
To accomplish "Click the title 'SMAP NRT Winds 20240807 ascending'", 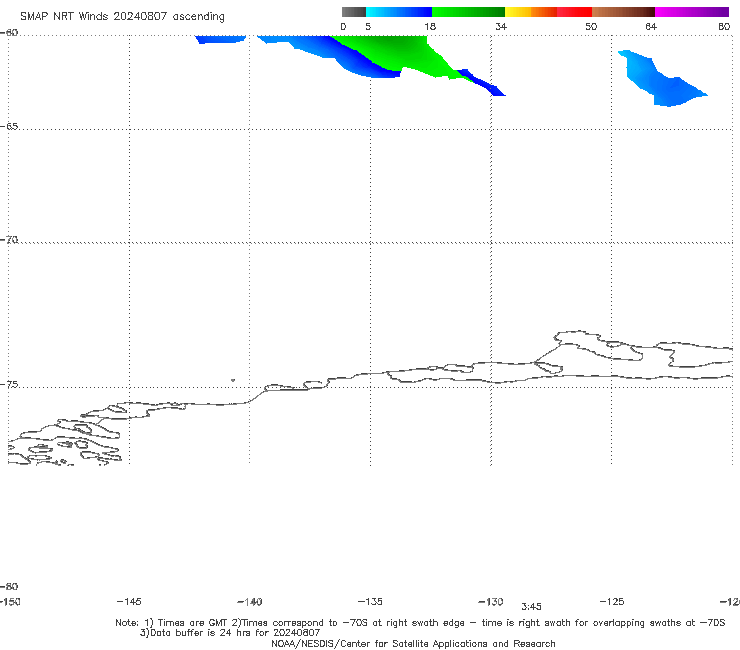I will point(122,16).
